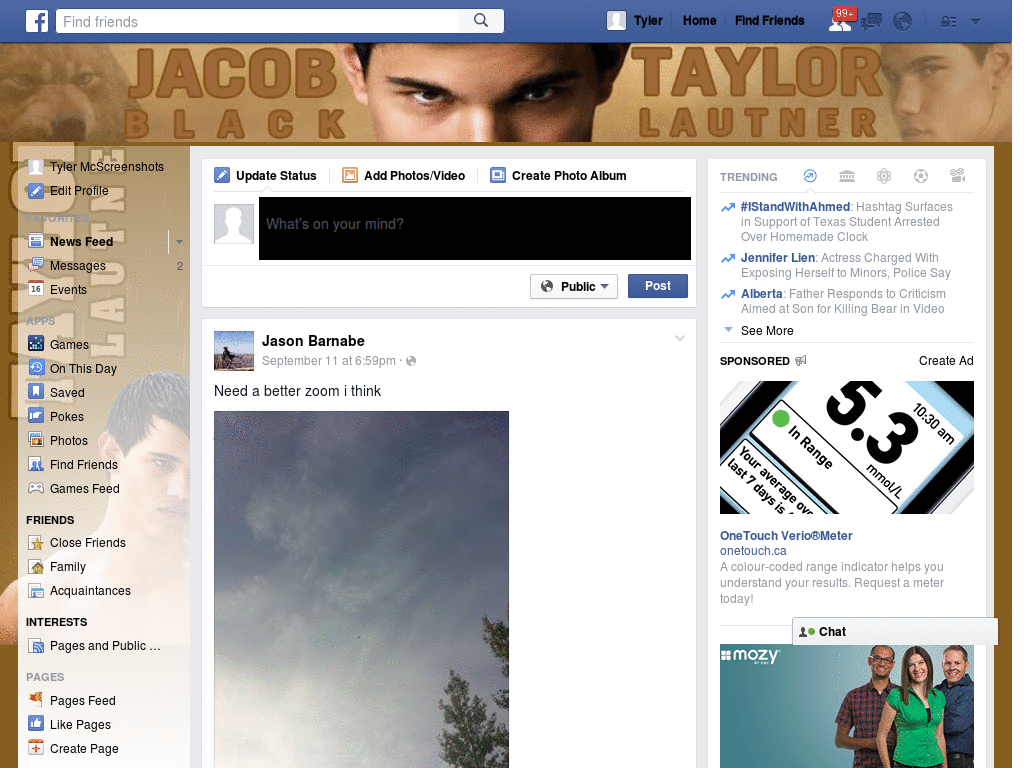Open Friend Requests from the top bar
1024x768 pixels.
click(x=838, y=22)
